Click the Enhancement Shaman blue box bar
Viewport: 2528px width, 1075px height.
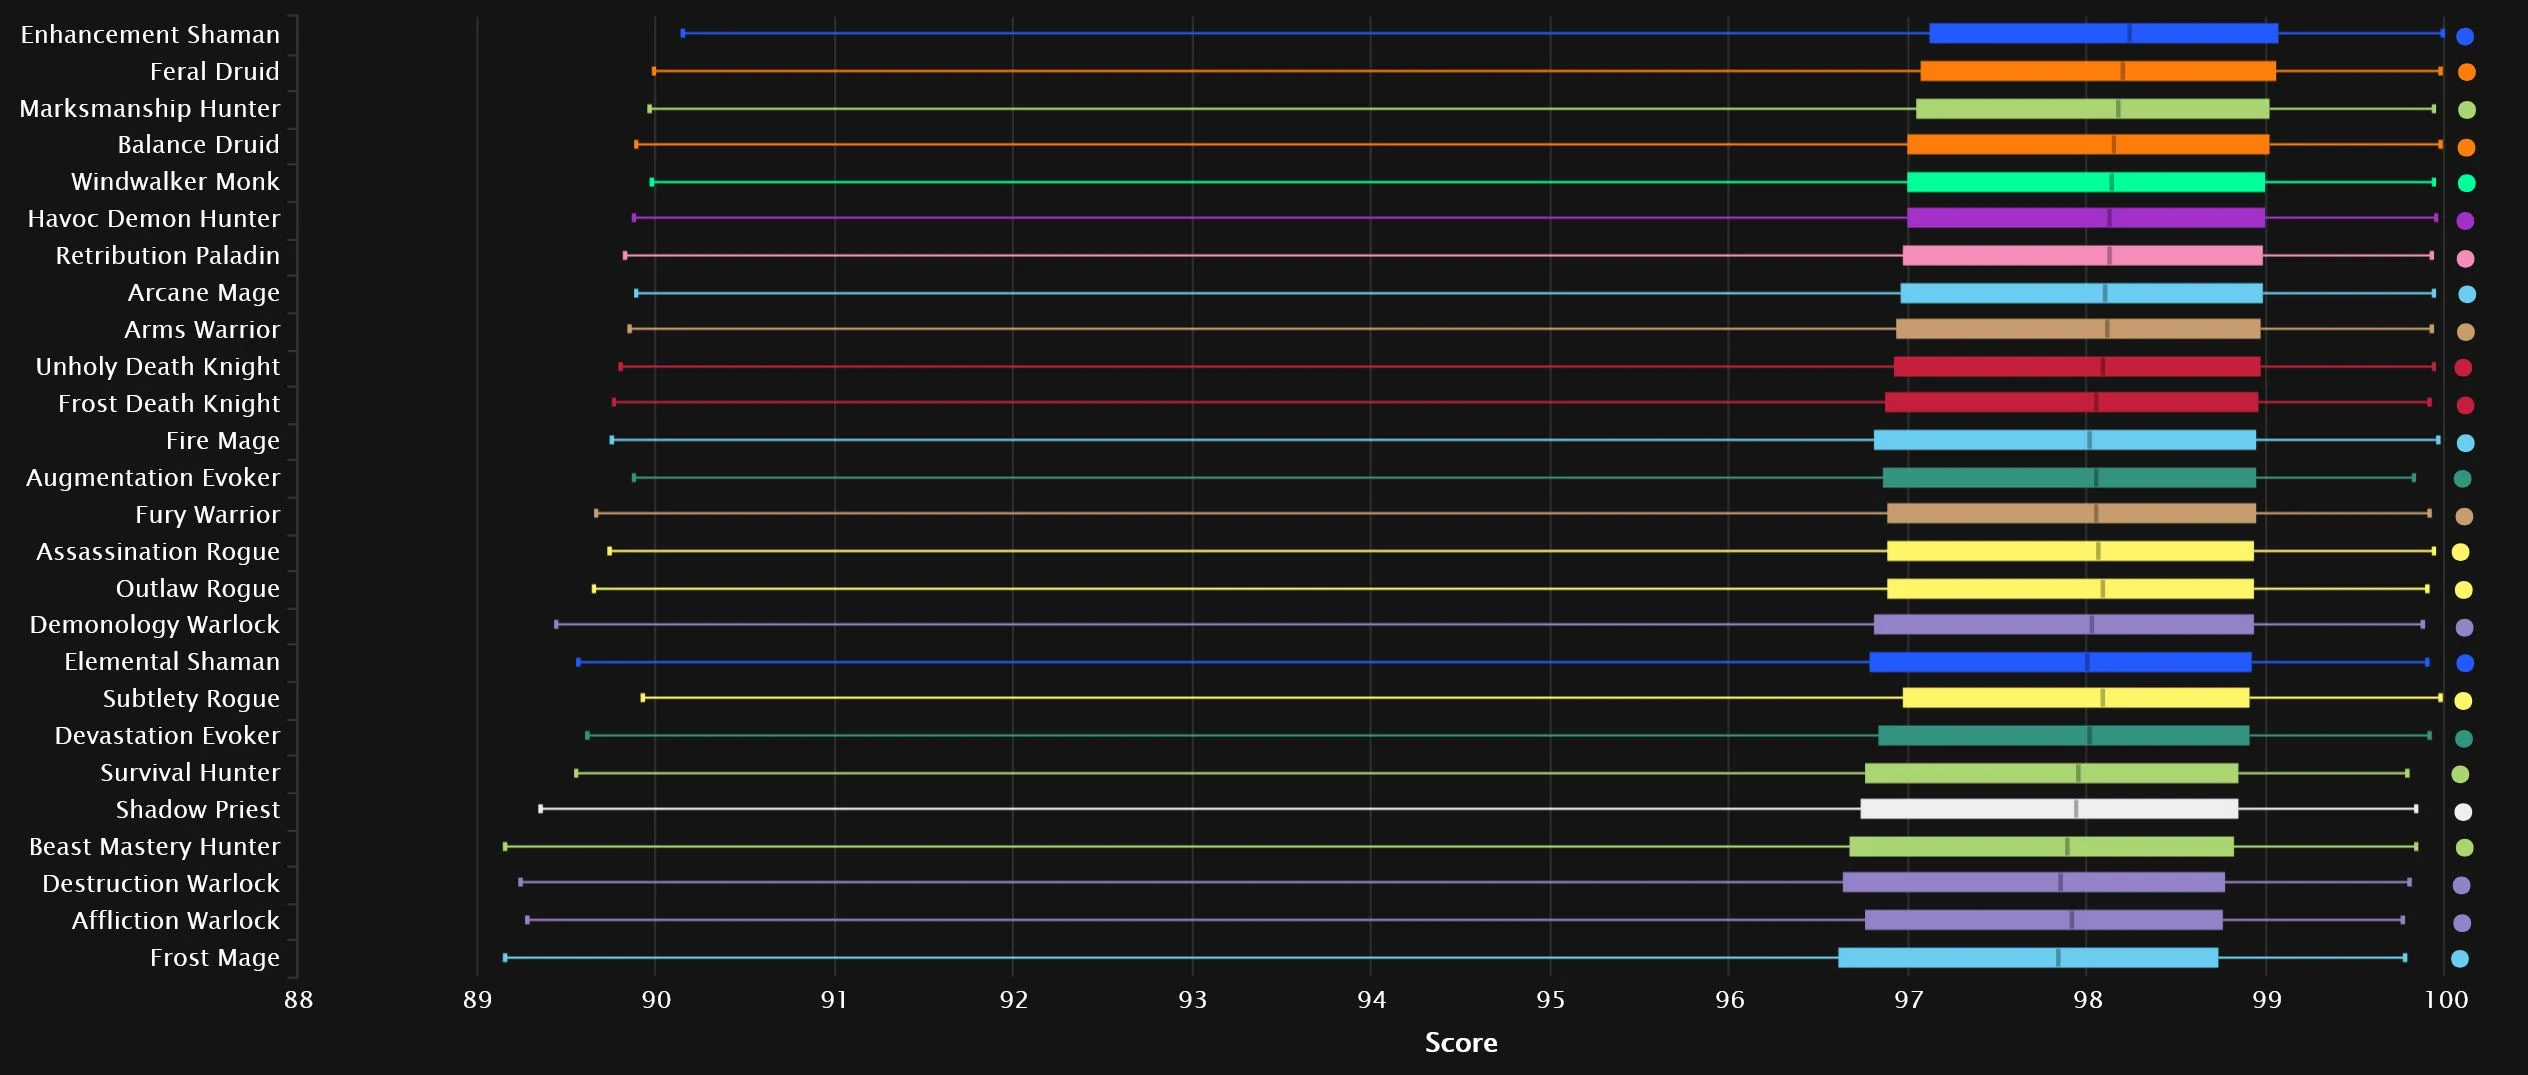pos(2103,34)
